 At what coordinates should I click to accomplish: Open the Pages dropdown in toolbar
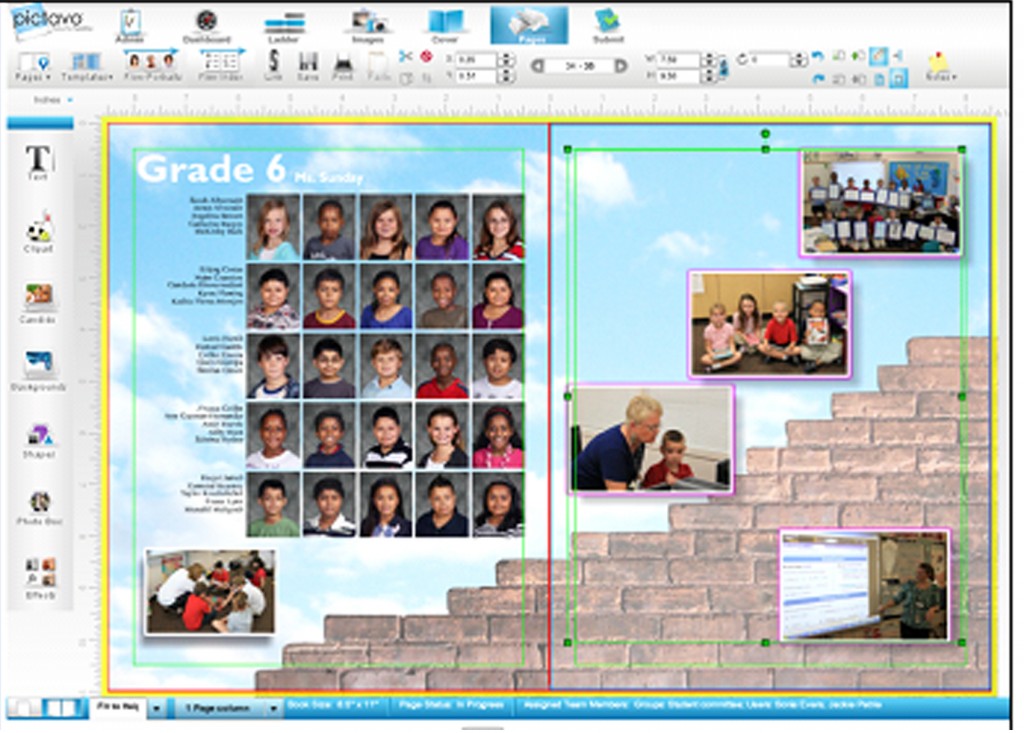click(33, 67)
